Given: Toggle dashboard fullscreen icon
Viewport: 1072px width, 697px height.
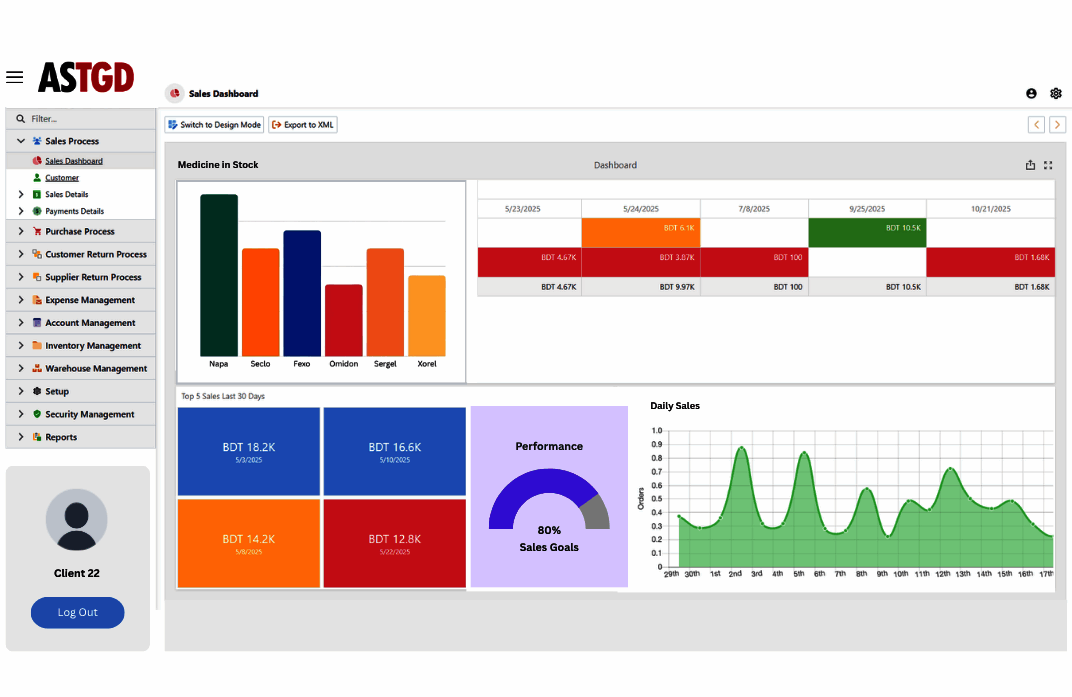Looking at the screenshot, I should point(1048,165).
